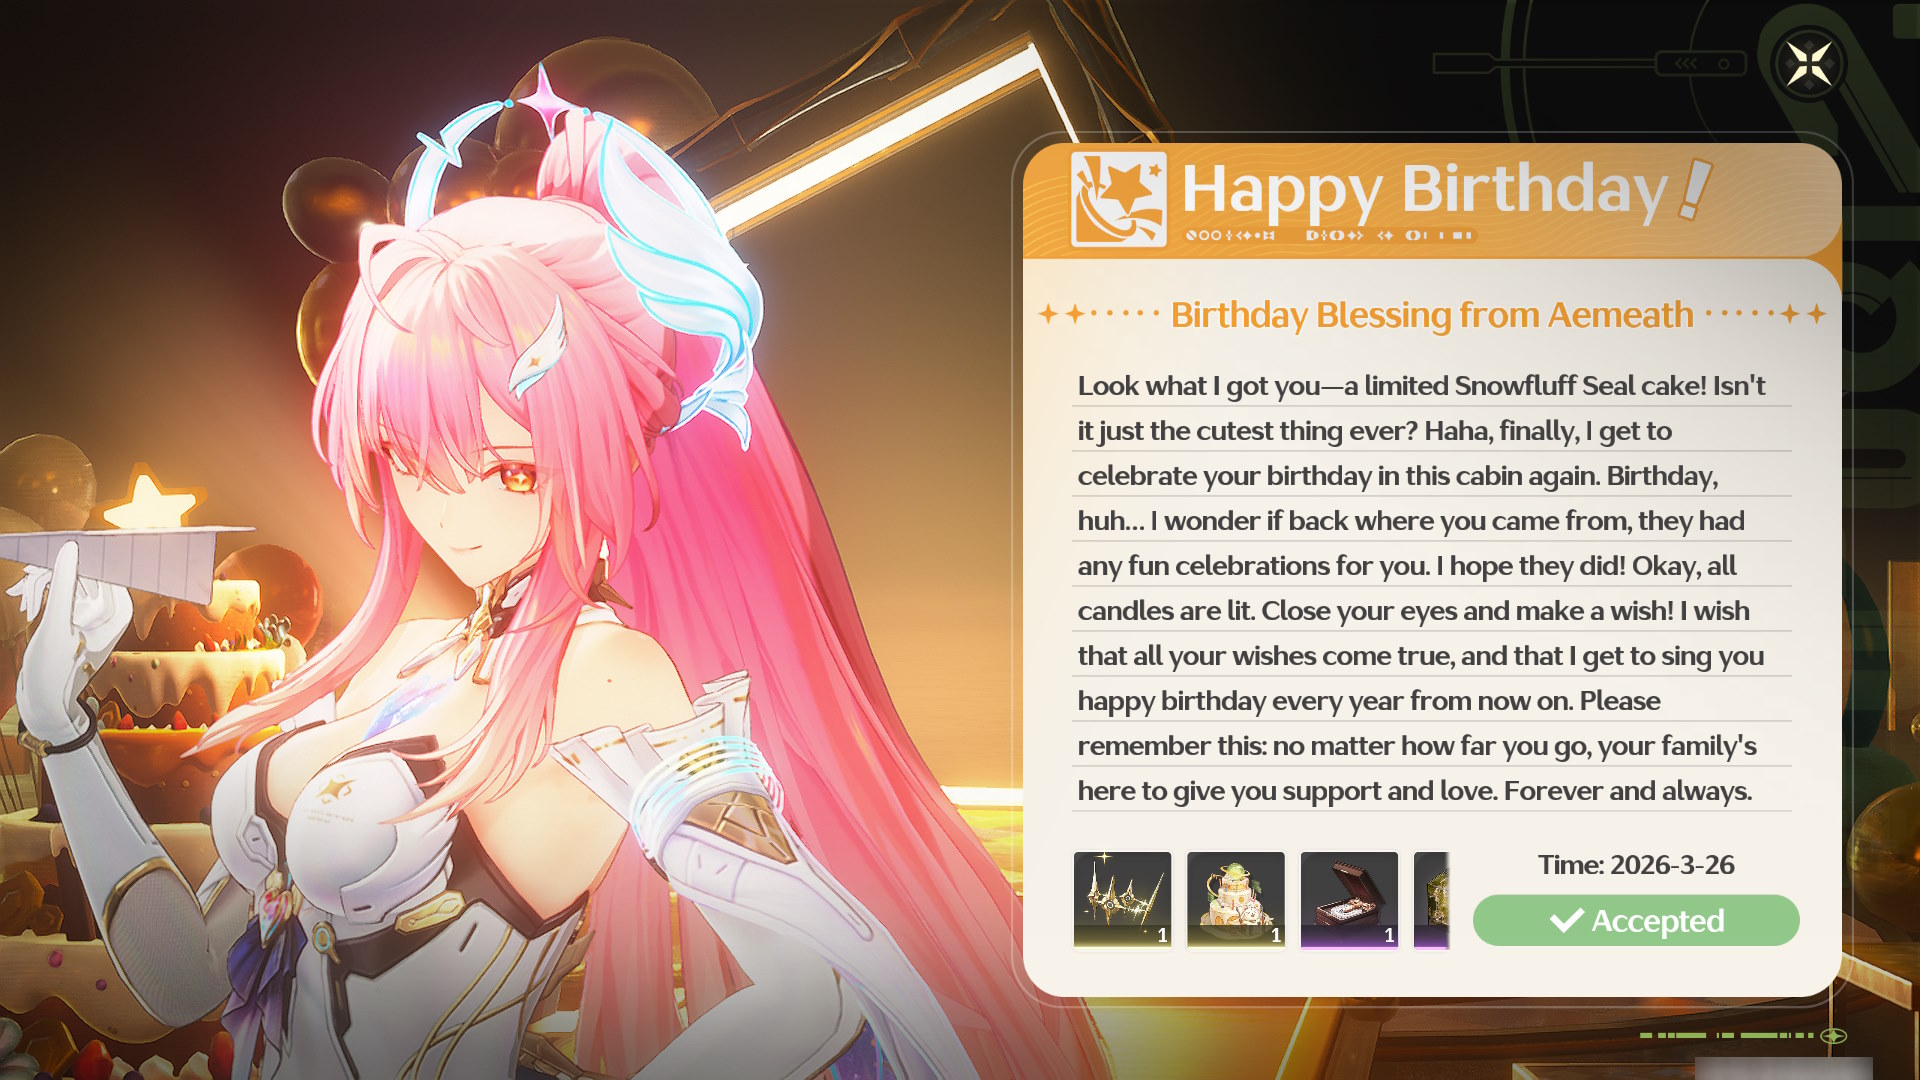Click Birthday Blessing from Aemeath heading
Image resolution: width=1920 pixels, height=1080 pixels.
pos(1432,315)
